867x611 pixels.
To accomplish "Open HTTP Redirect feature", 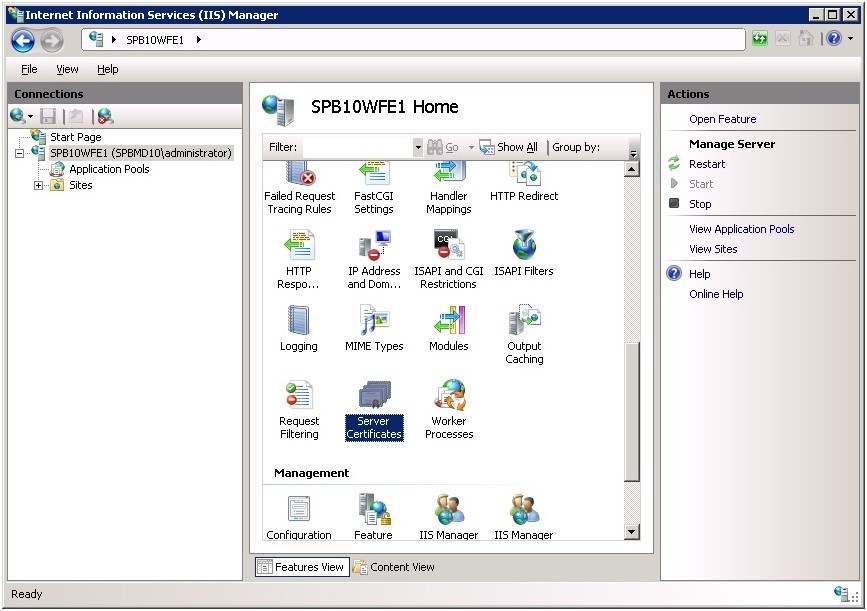I will (524, 182).
